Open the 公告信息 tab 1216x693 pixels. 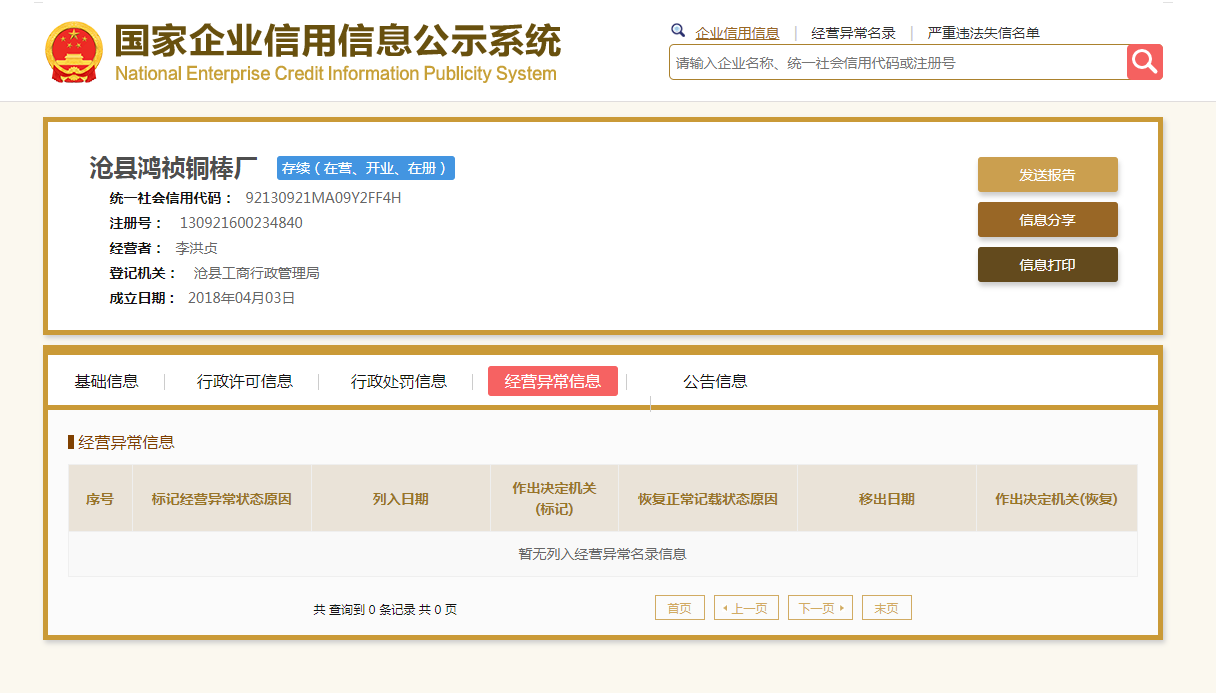point(715,381)
